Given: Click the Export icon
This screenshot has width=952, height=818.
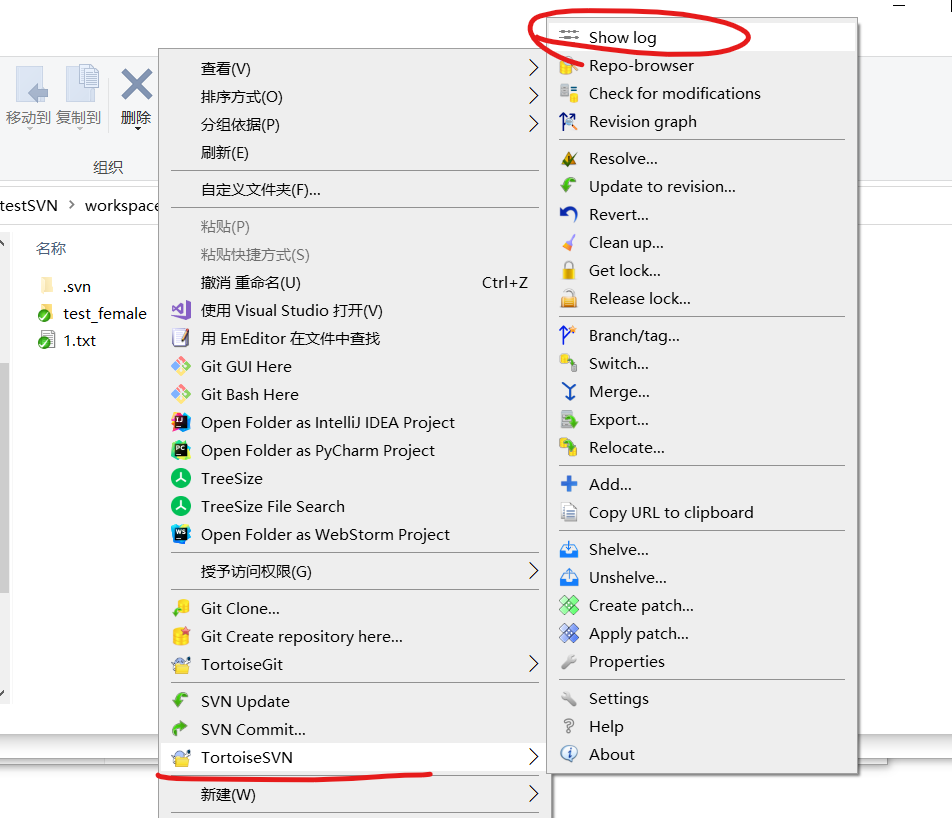Looking at the screenshot, I should pos(569,419).
